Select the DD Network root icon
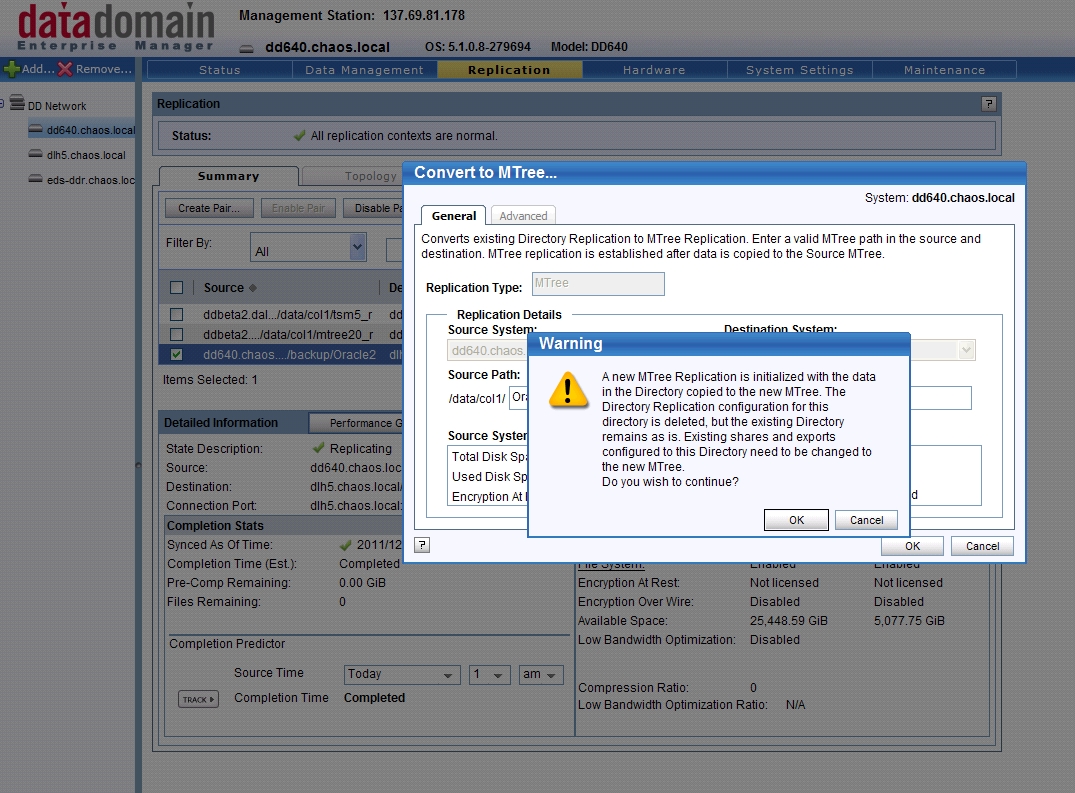The image size is (1075, 793). tap(18, 105)
